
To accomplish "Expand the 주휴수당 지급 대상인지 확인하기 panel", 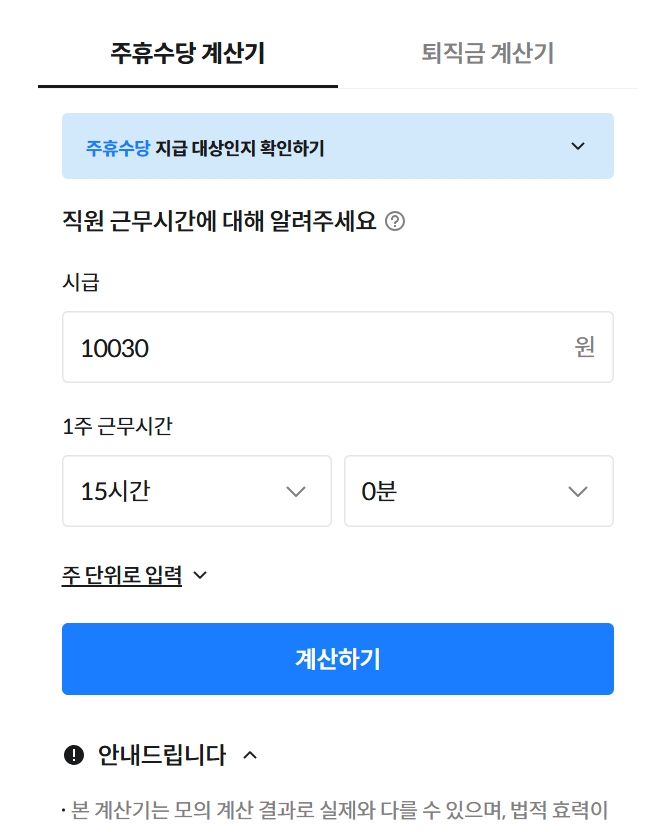I will [x=338, y=146].
